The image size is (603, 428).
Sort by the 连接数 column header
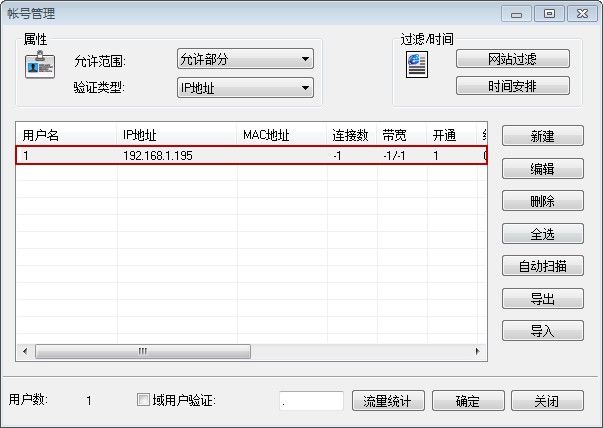coord(351,135)
